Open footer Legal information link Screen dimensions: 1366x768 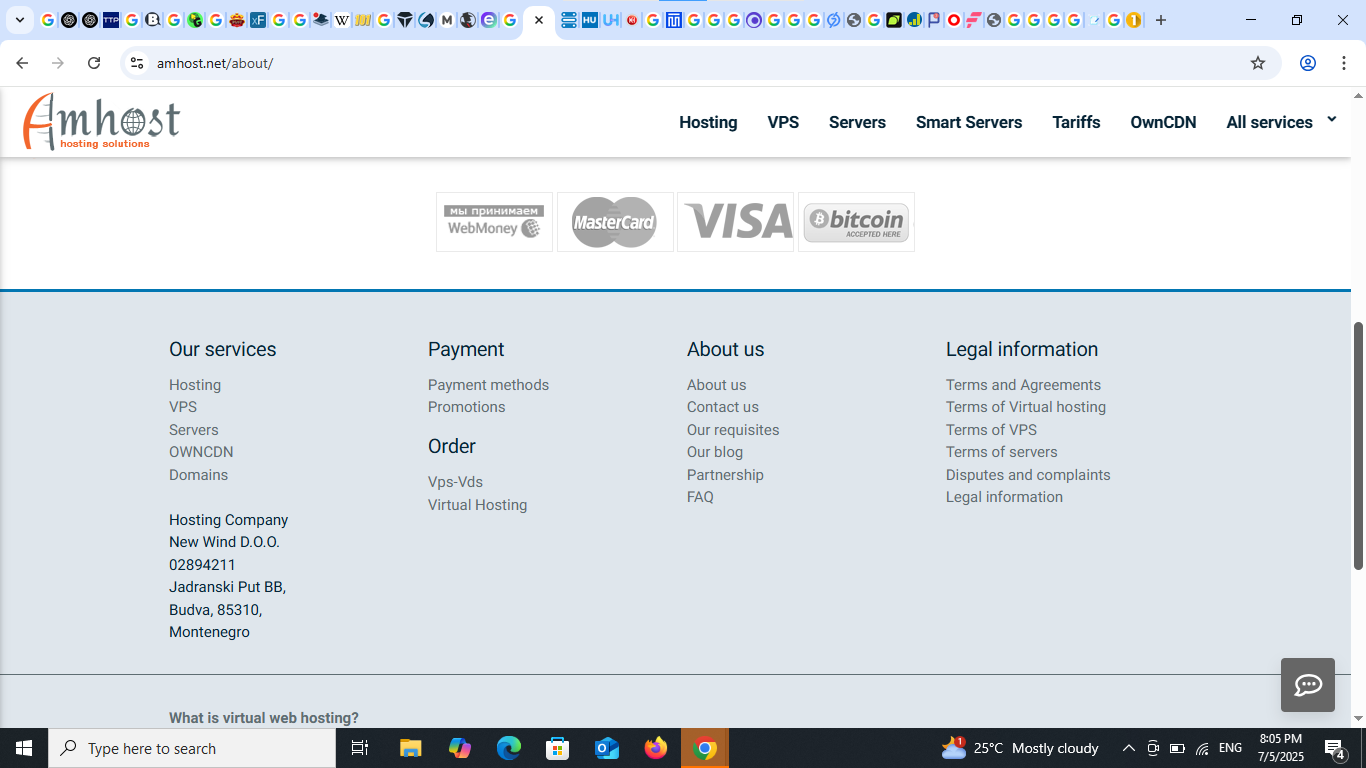pyautogui.click(x=1004, y=497)
